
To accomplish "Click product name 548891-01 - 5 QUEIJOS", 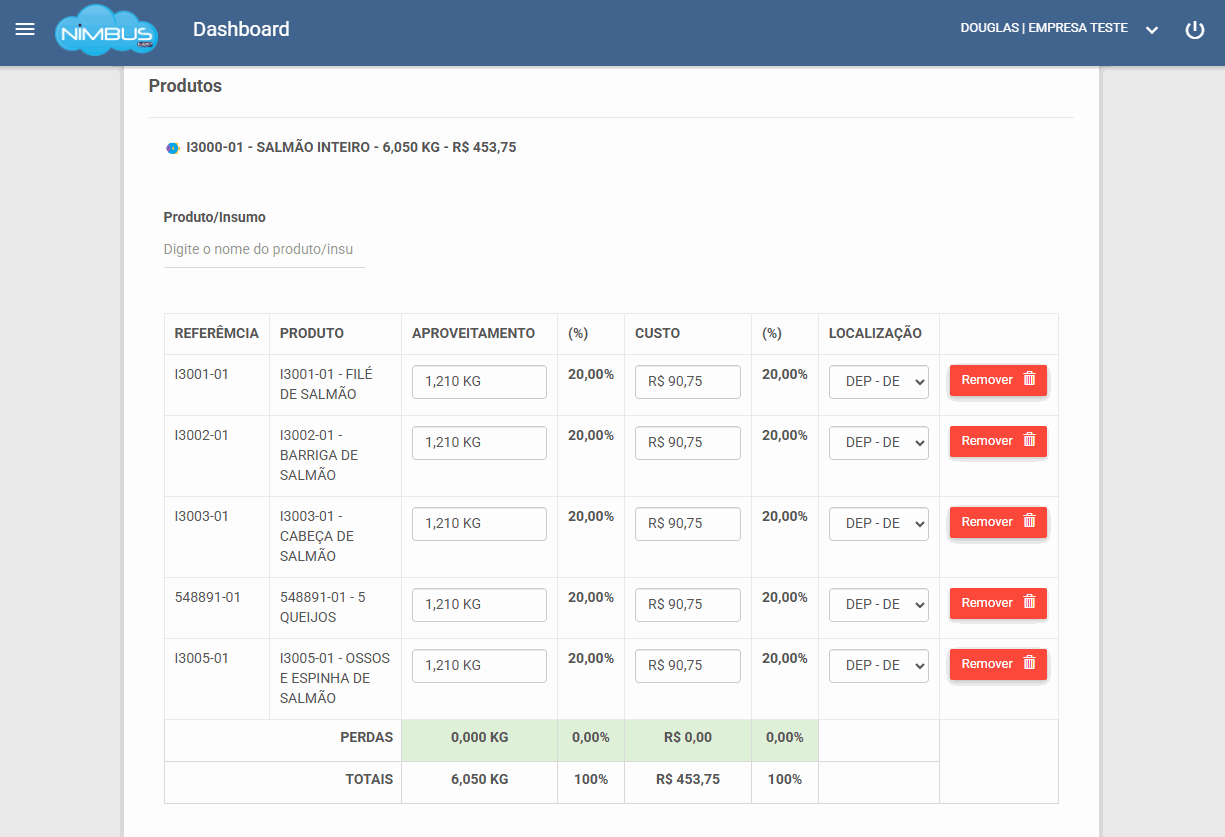I will pos(323,607).
